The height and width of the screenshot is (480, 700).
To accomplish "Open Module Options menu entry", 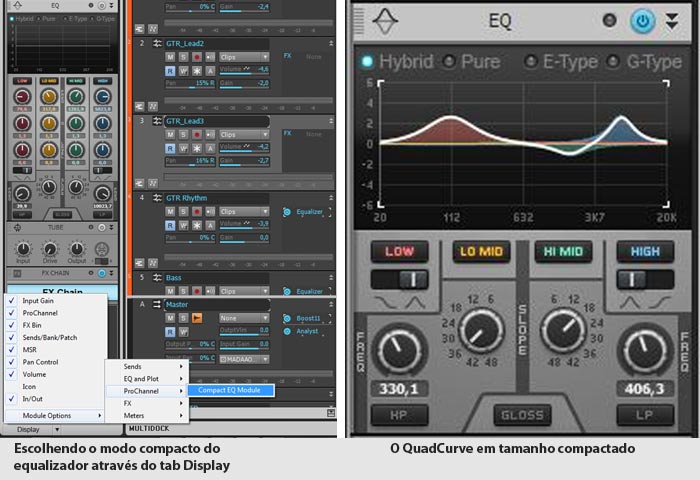I will (55, 416).
